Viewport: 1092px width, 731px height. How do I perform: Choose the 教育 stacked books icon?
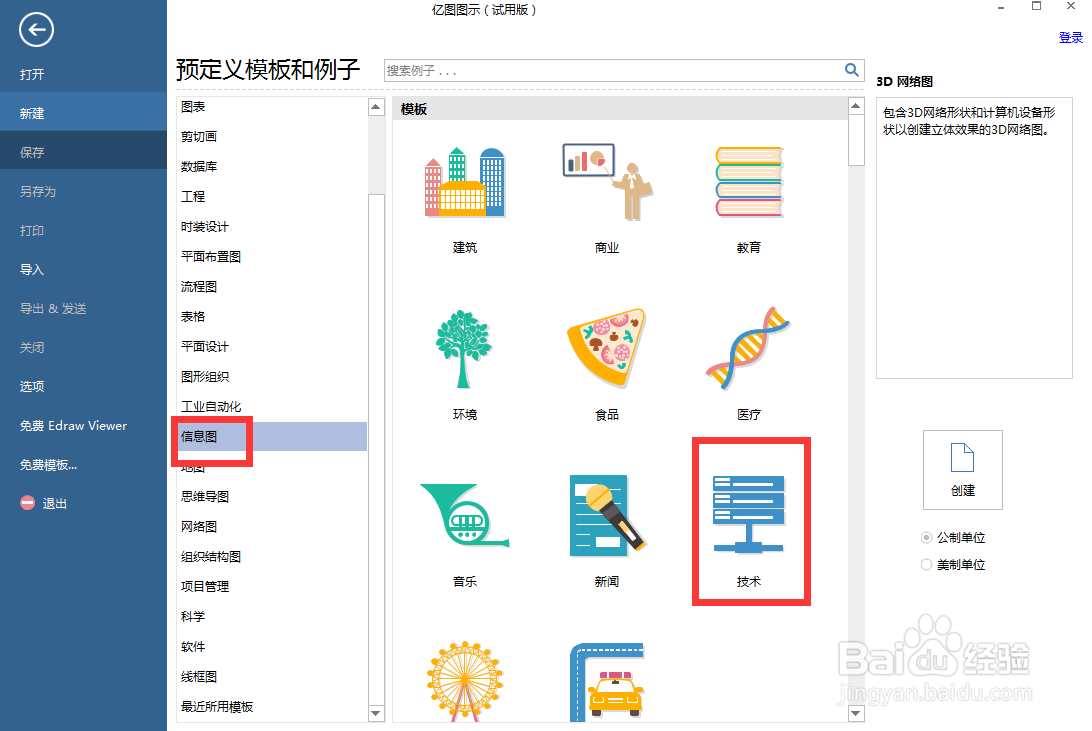tap(749, 182)
